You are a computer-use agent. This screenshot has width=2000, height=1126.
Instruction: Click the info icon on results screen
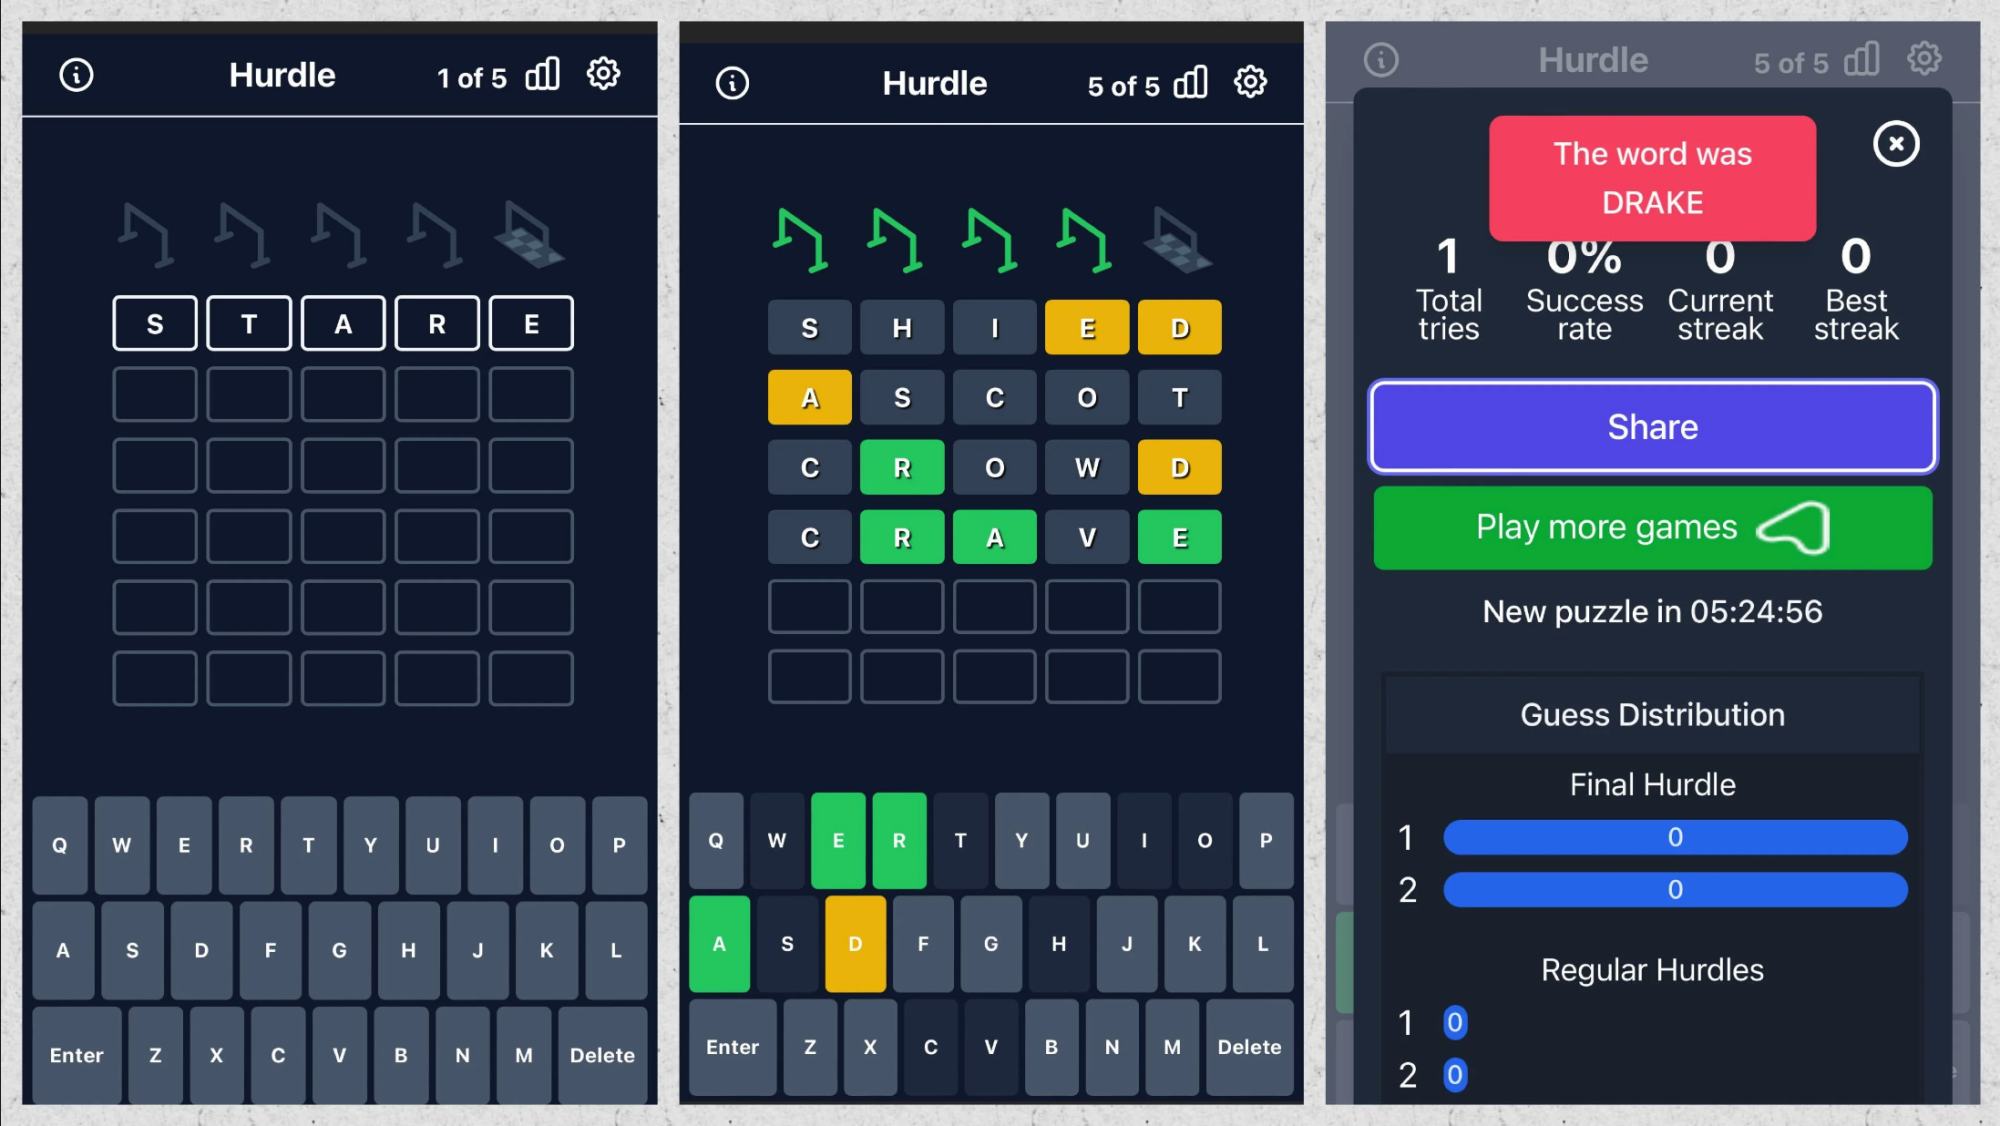tap(1380, 60)
